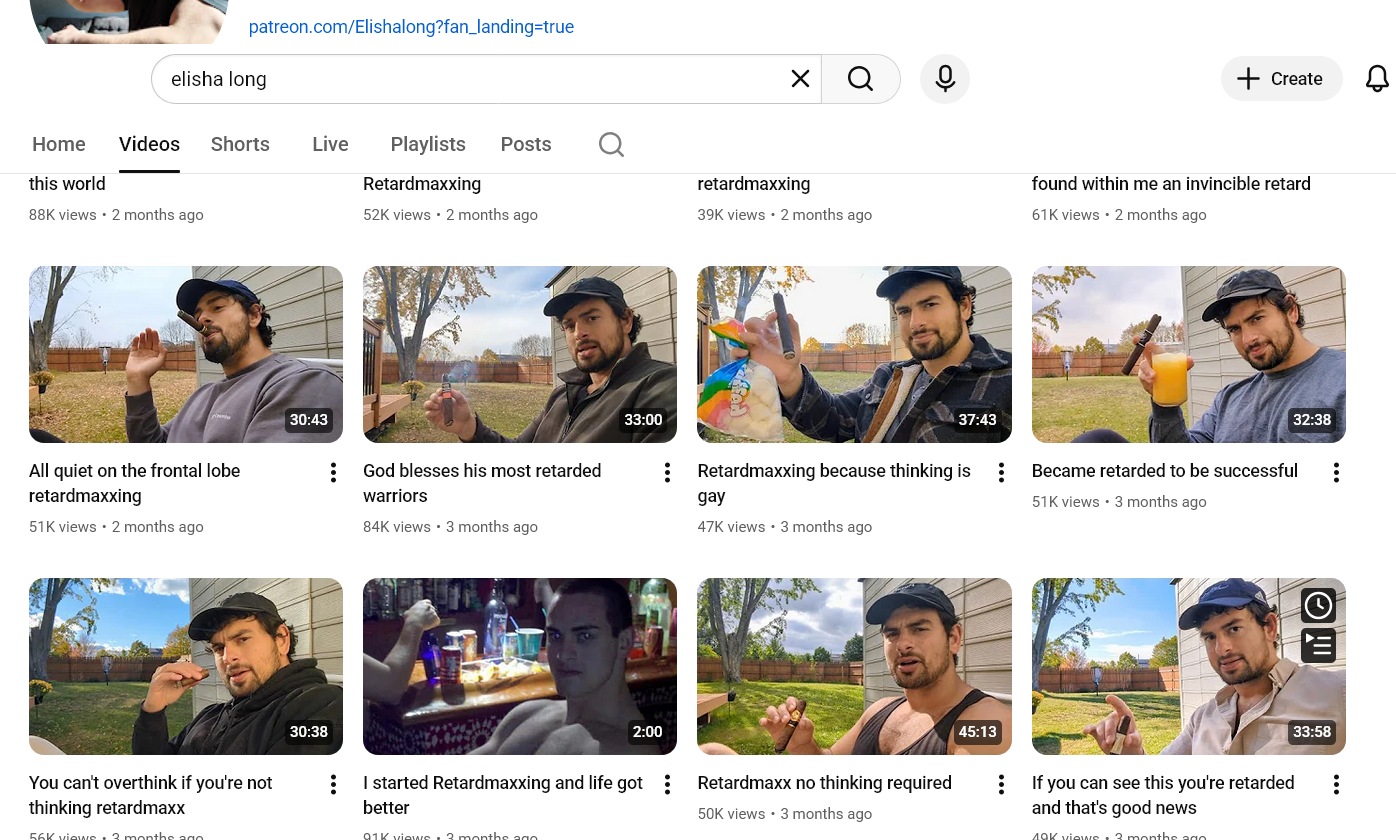Open the Posts tab

tap(526, 144)
